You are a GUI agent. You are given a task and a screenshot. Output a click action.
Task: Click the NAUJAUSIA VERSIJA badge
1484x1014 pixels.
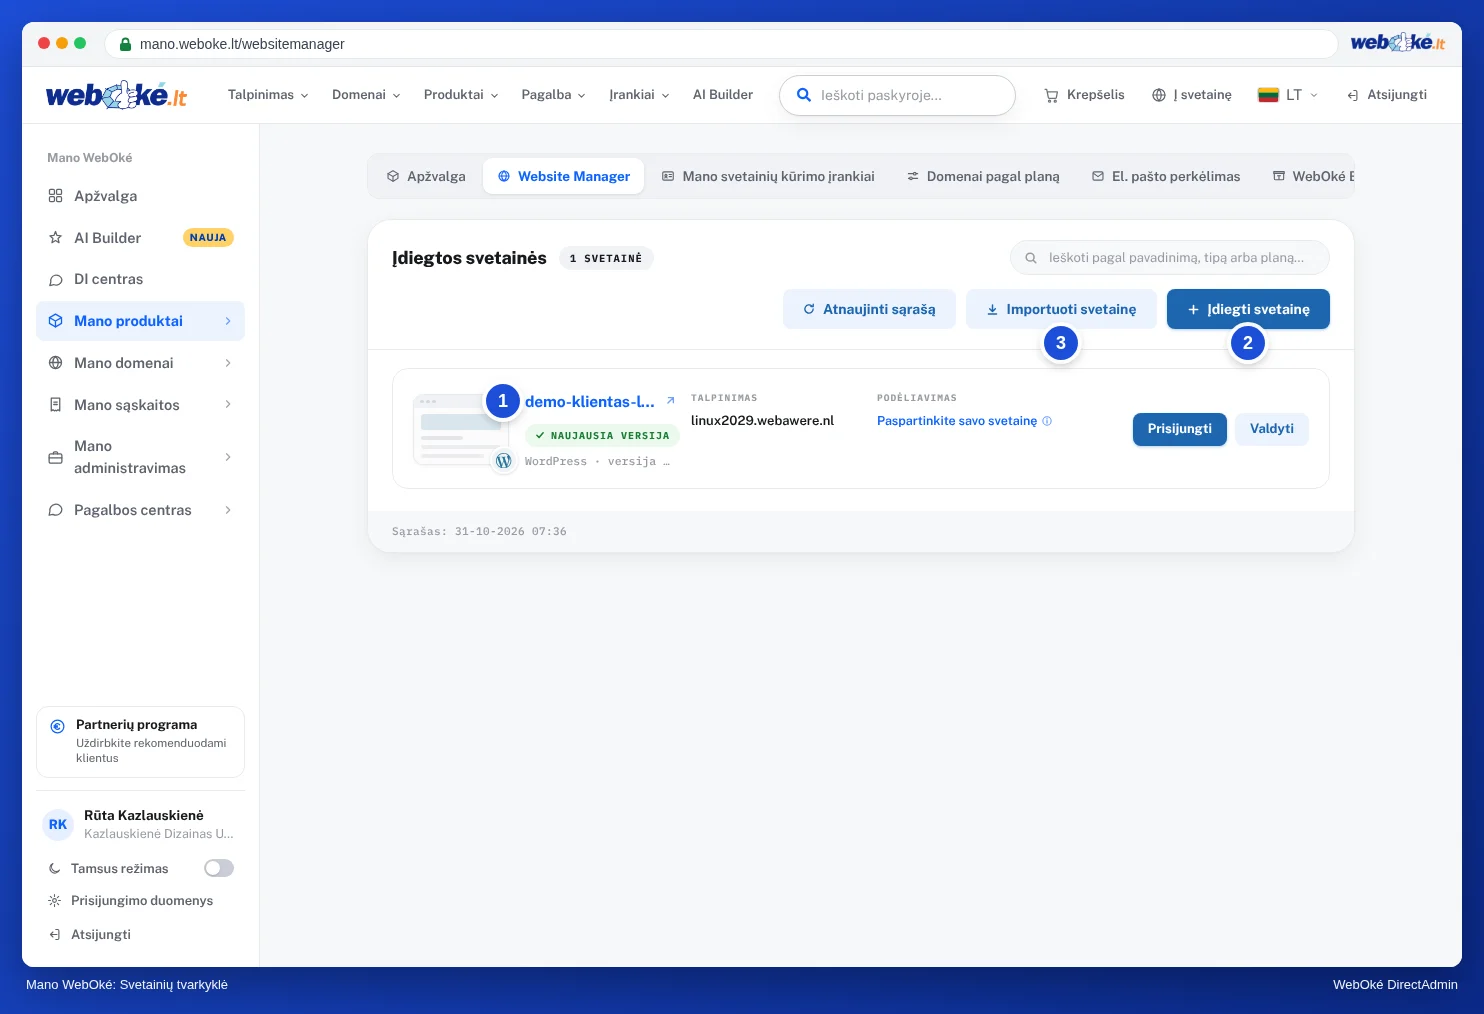603,436
